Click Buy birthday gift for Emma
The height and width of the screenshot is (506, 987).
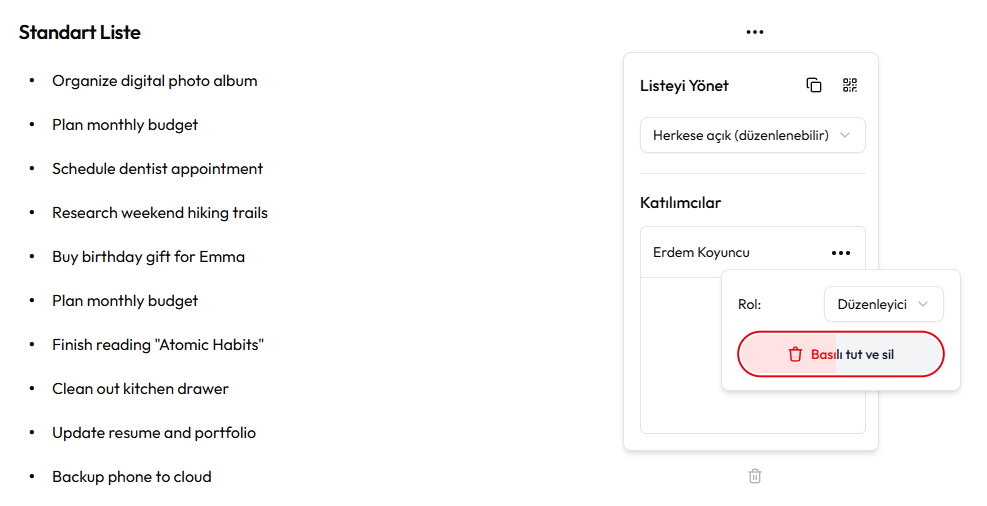[x=149, y=257]
